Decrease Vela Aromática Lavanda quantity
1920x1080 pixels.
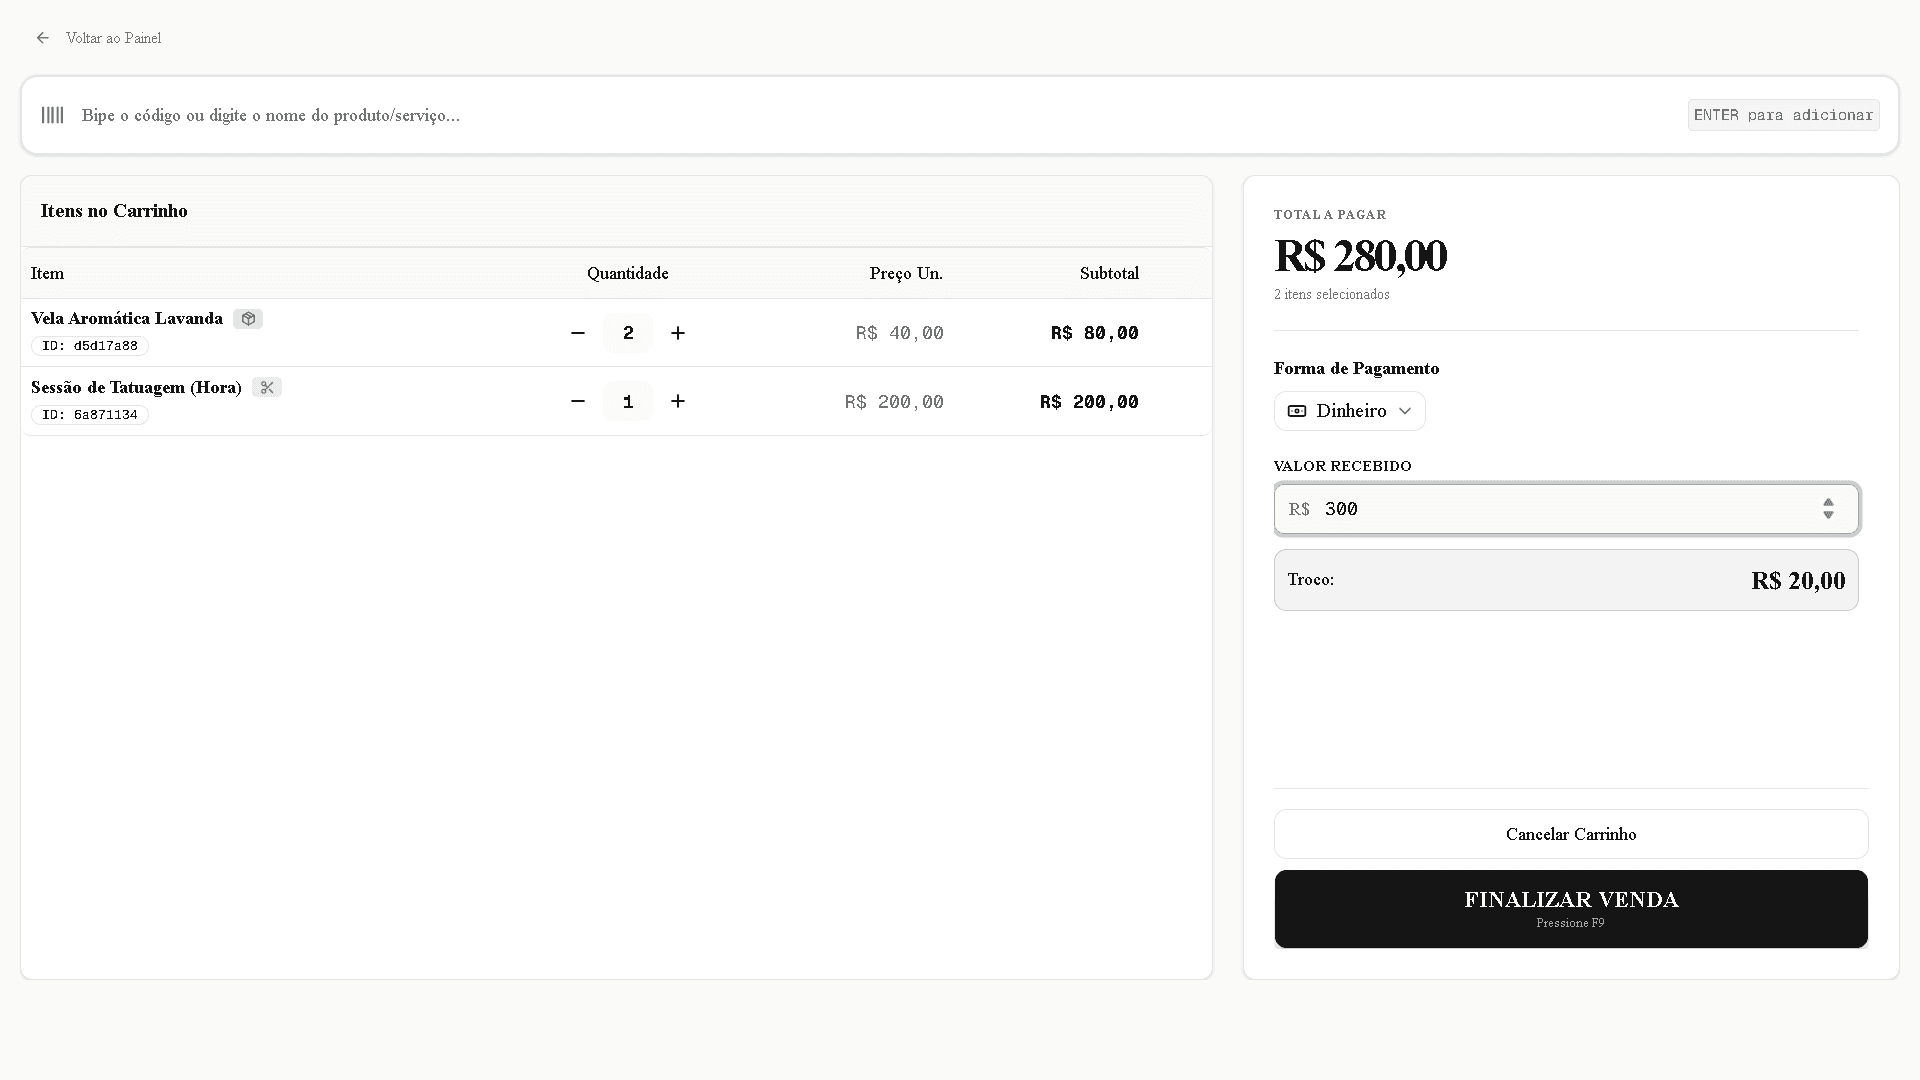578,333
